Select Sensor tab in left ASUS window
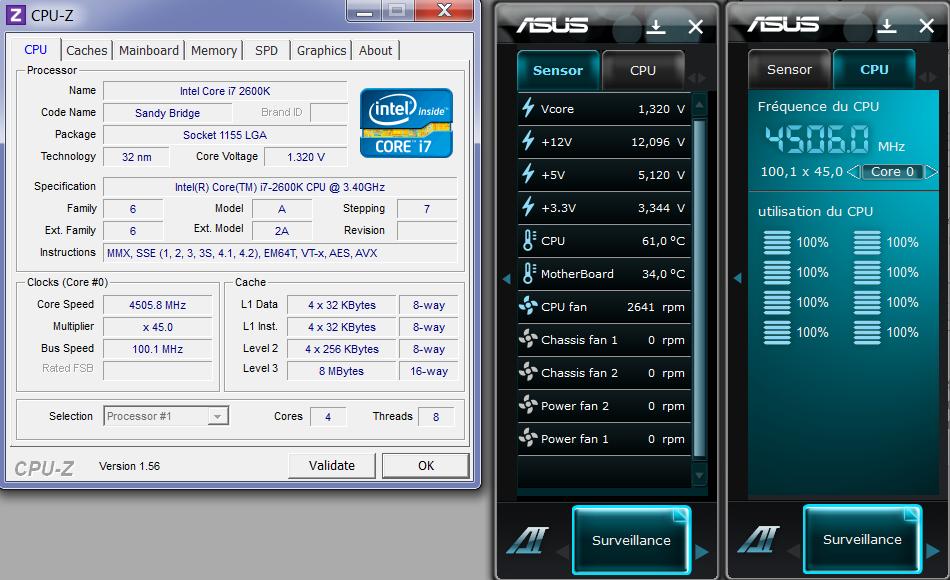This screenshot has height=580, width=950. click(x=558, y=70)
